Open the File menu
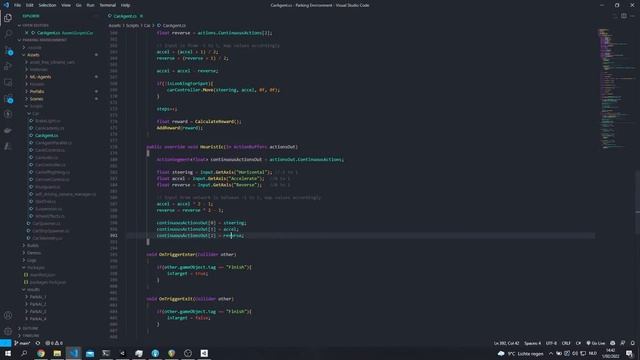This screenshot has width=640, height=360. (x=18, y=5)
